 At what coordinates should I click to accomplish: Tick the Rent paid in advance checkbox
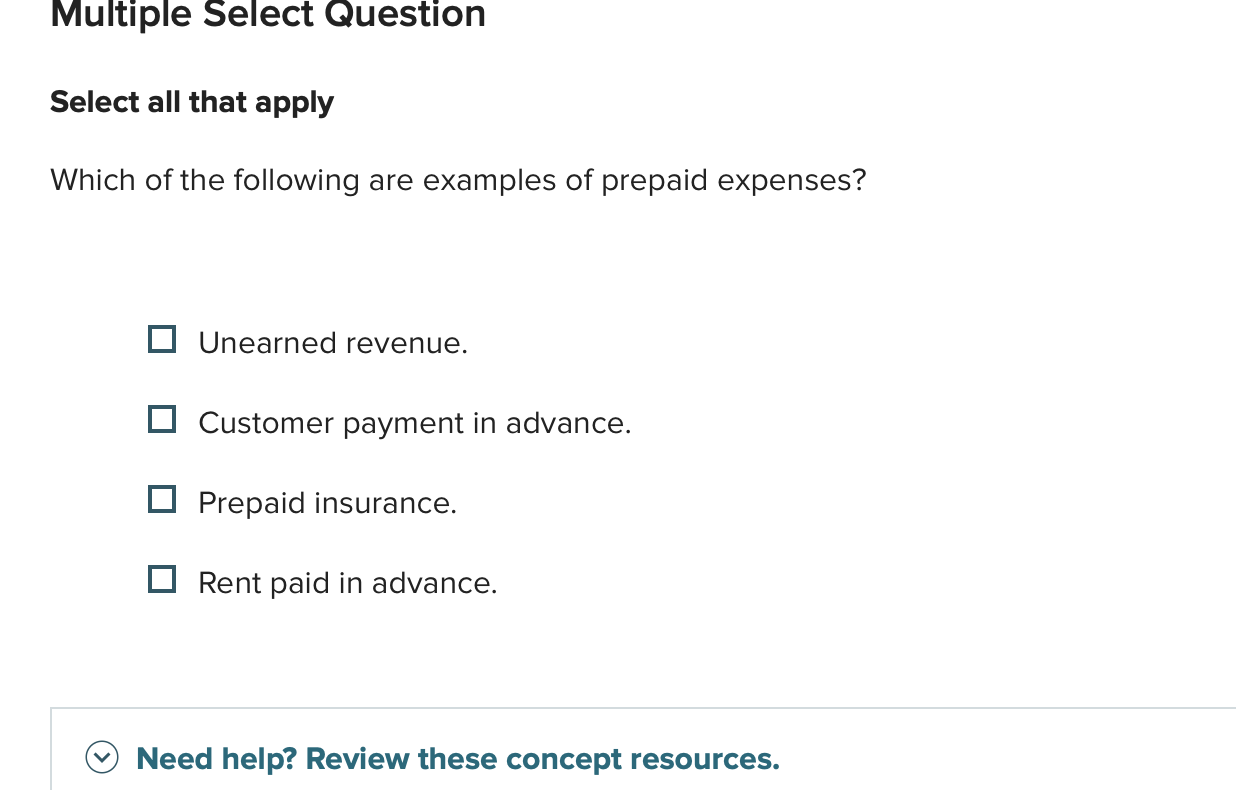pos(162,579)
